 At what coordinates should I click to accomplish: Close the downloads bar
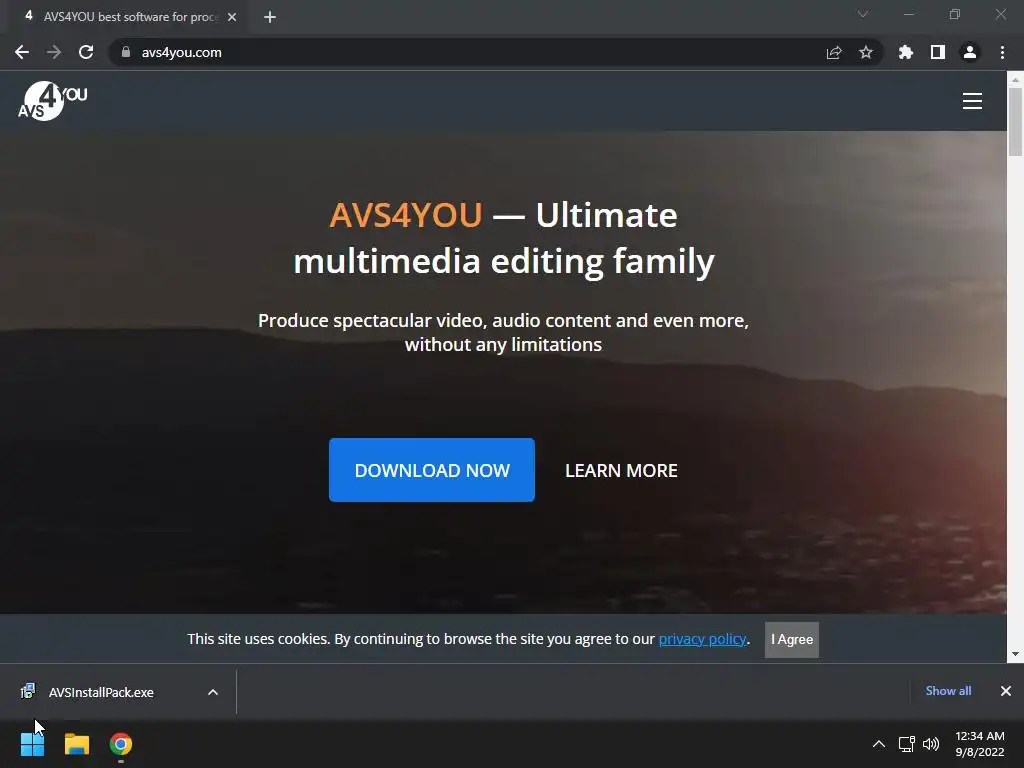click(1006, 691)
